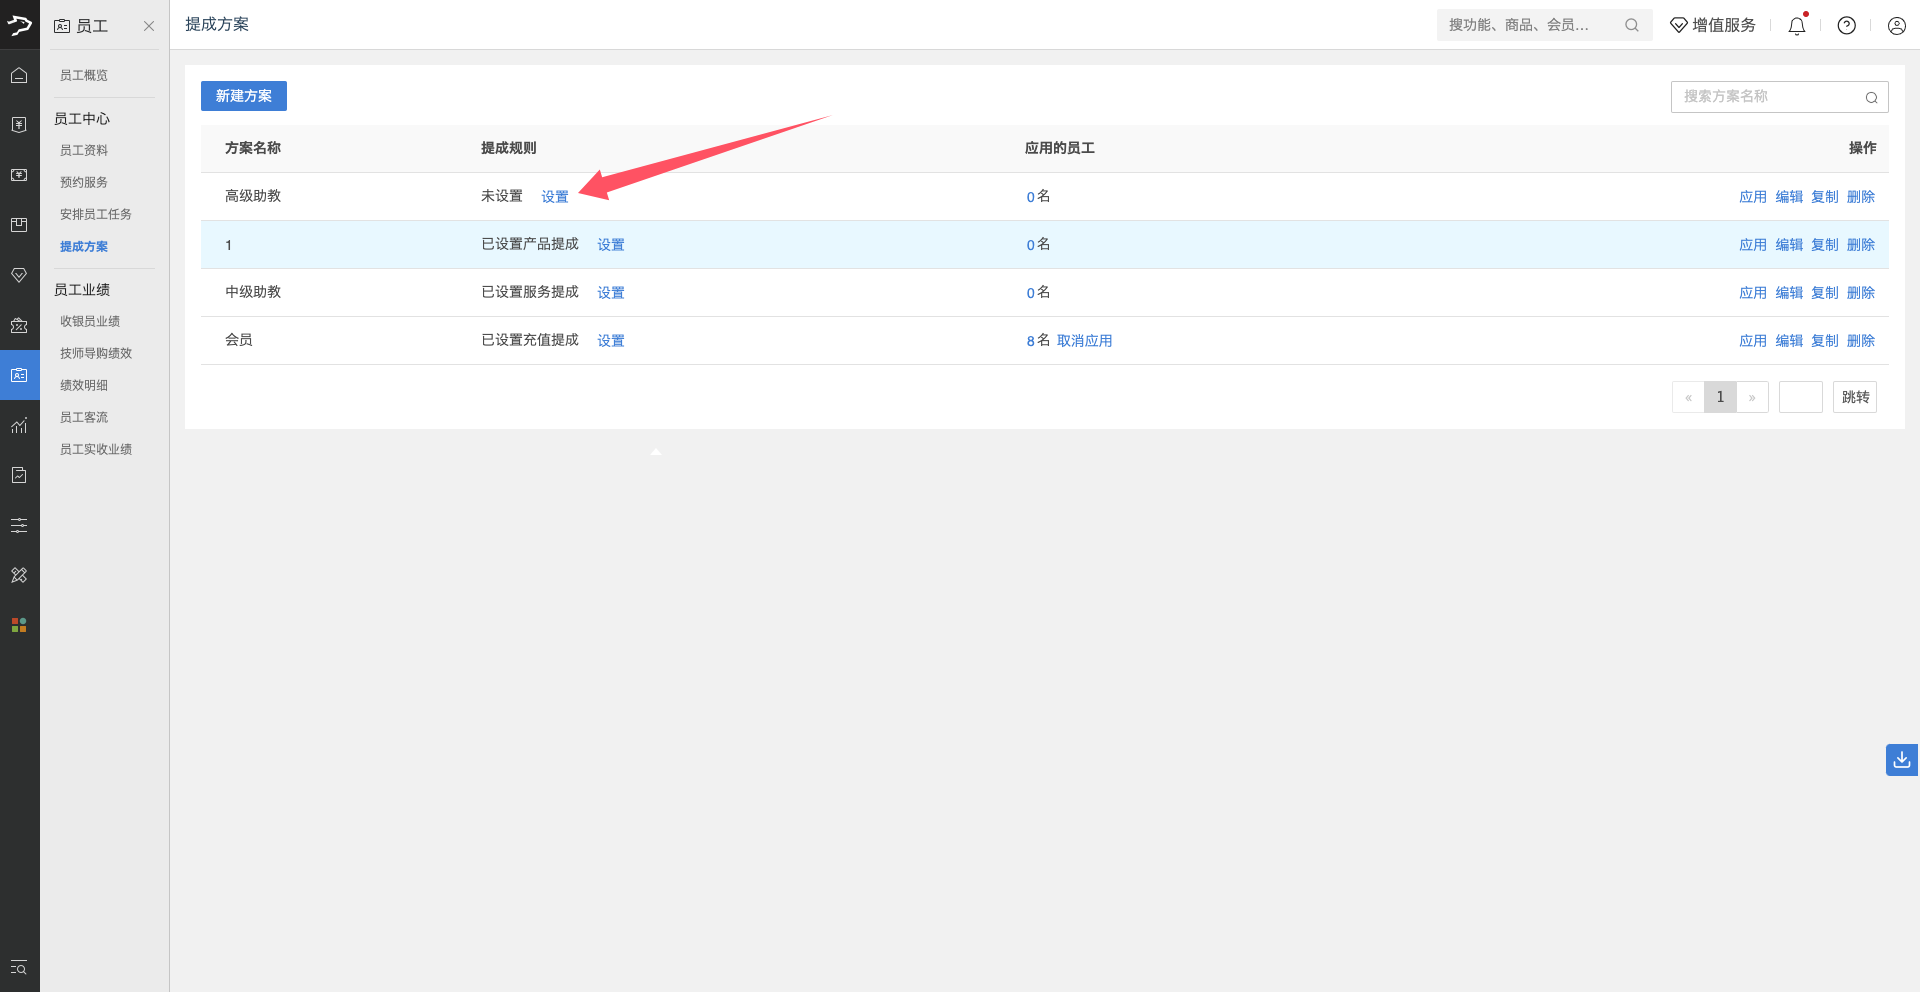
Task: Click the 高级助教 plan name cell
Action: [x=253, y=196]
